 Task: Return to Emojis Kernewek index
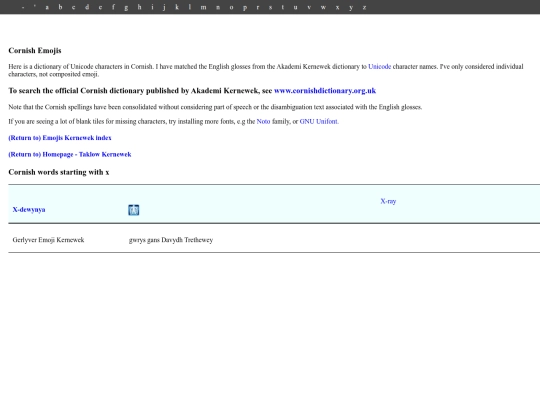point(60,138)
